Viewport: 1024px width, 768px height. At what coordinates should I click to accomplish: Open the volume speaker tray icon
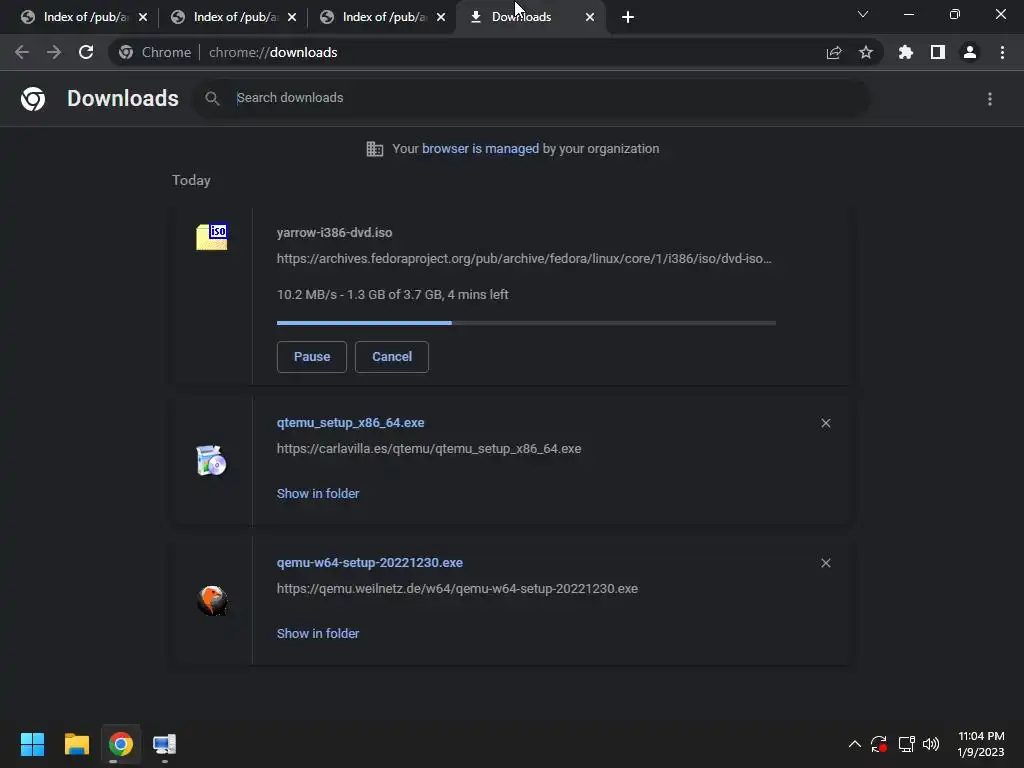click(931, 744)
